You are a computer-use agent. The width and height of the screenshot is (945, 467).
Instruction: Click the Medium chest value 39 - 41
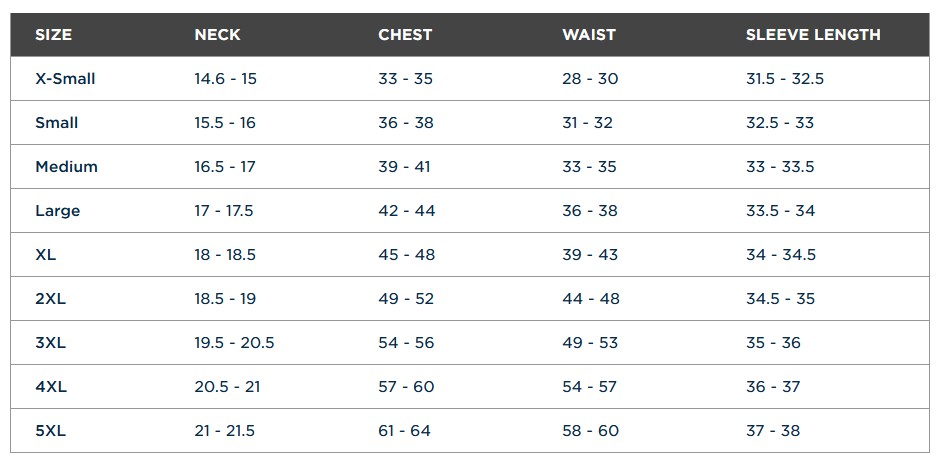click(x=404, y=167)
